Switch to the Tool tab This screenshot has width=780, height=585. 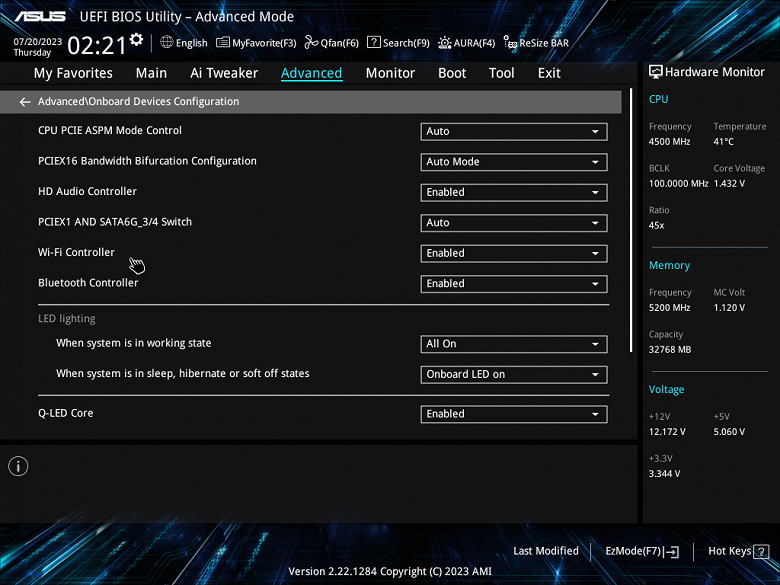tap(501, 73)
